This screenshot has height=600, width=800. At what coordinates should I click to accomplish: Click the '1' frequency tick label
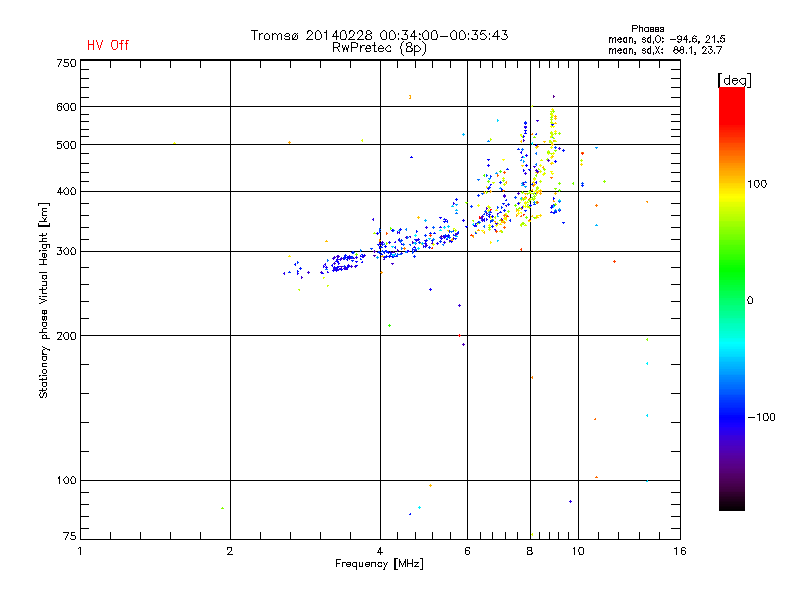coord(80,551)
